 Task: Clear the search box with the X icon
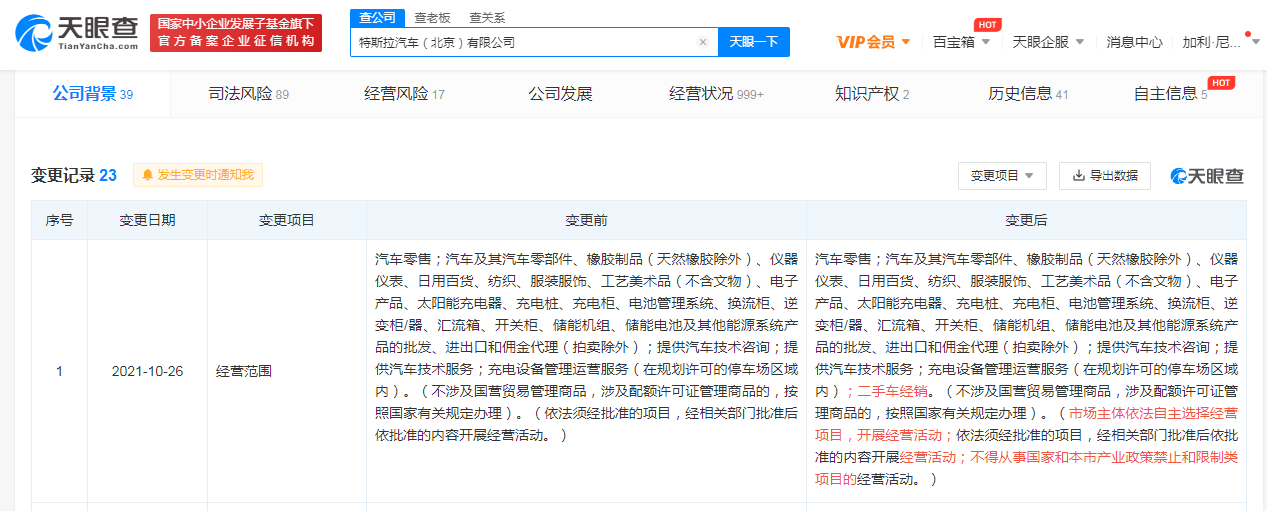(x=702, y=42)
